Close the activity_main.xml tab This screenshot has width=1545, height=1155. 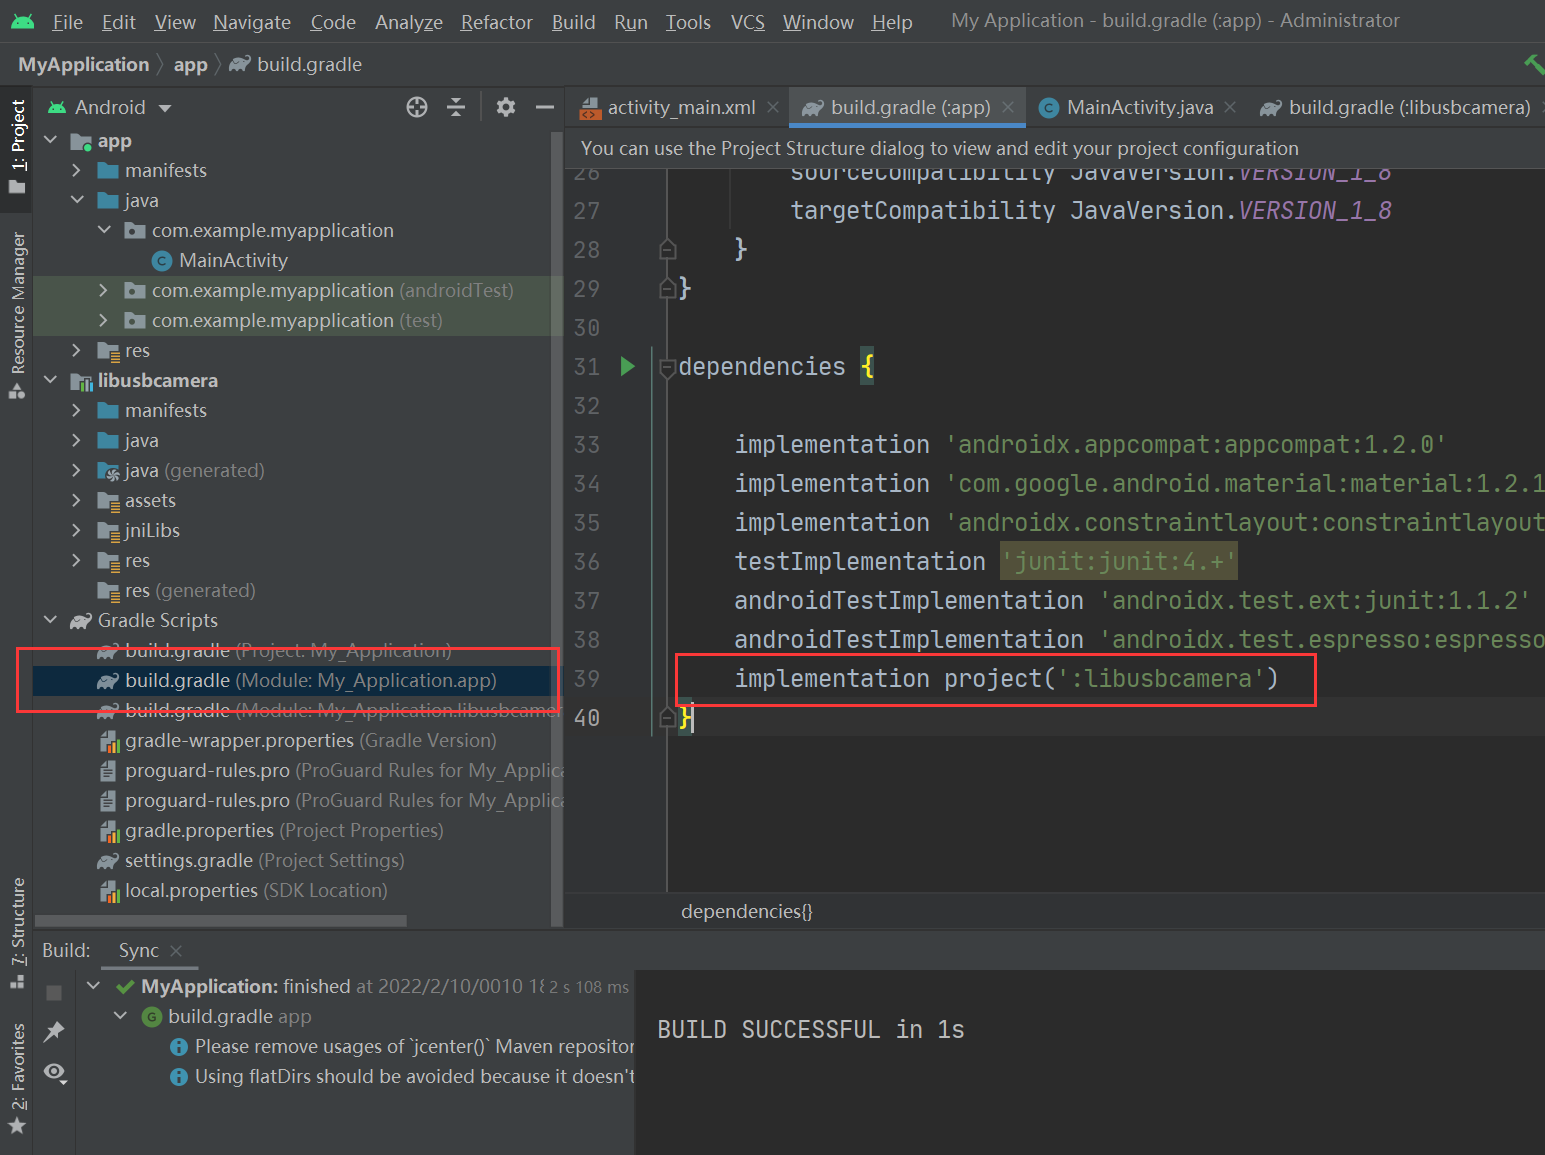coord(773,107)
